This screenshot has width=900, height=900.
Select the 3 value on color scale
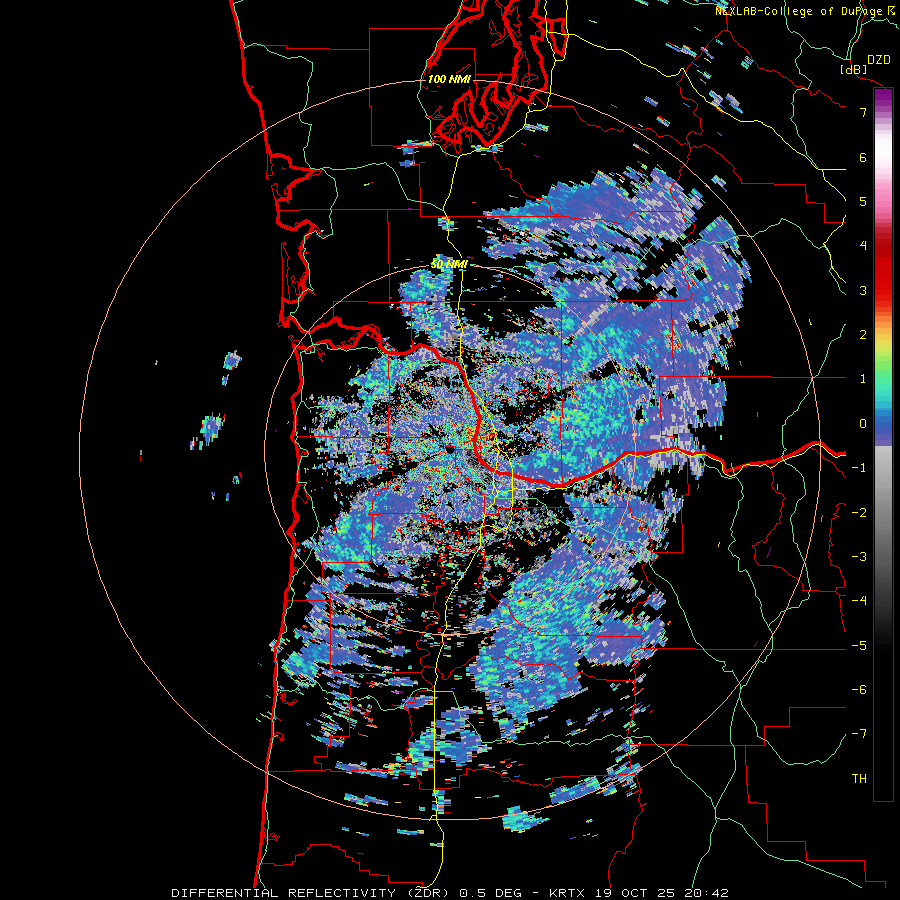[863, 290]
